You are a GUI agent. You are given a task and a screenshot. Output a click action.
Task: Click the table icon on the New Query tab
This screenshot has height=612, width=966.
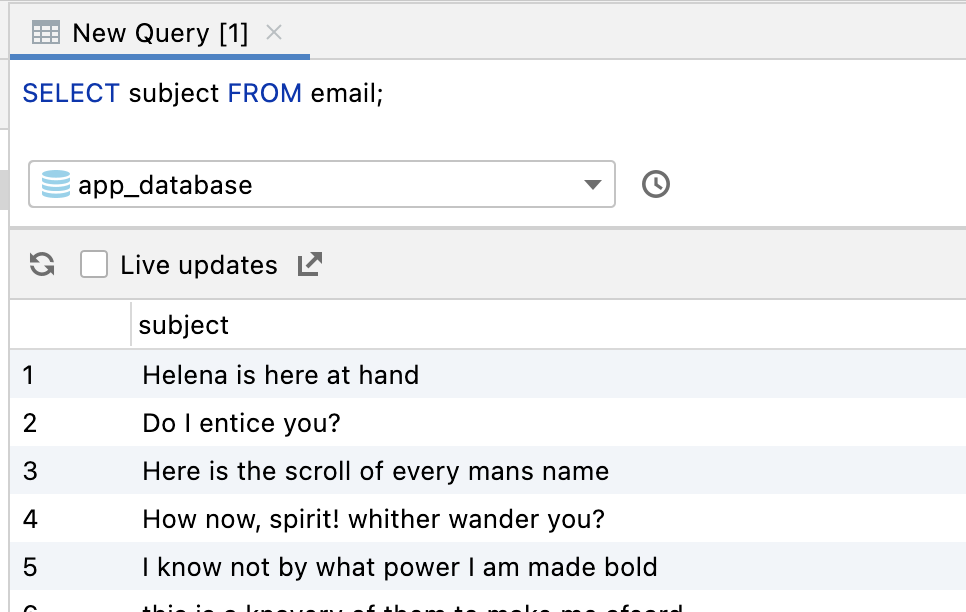point(46,33)
